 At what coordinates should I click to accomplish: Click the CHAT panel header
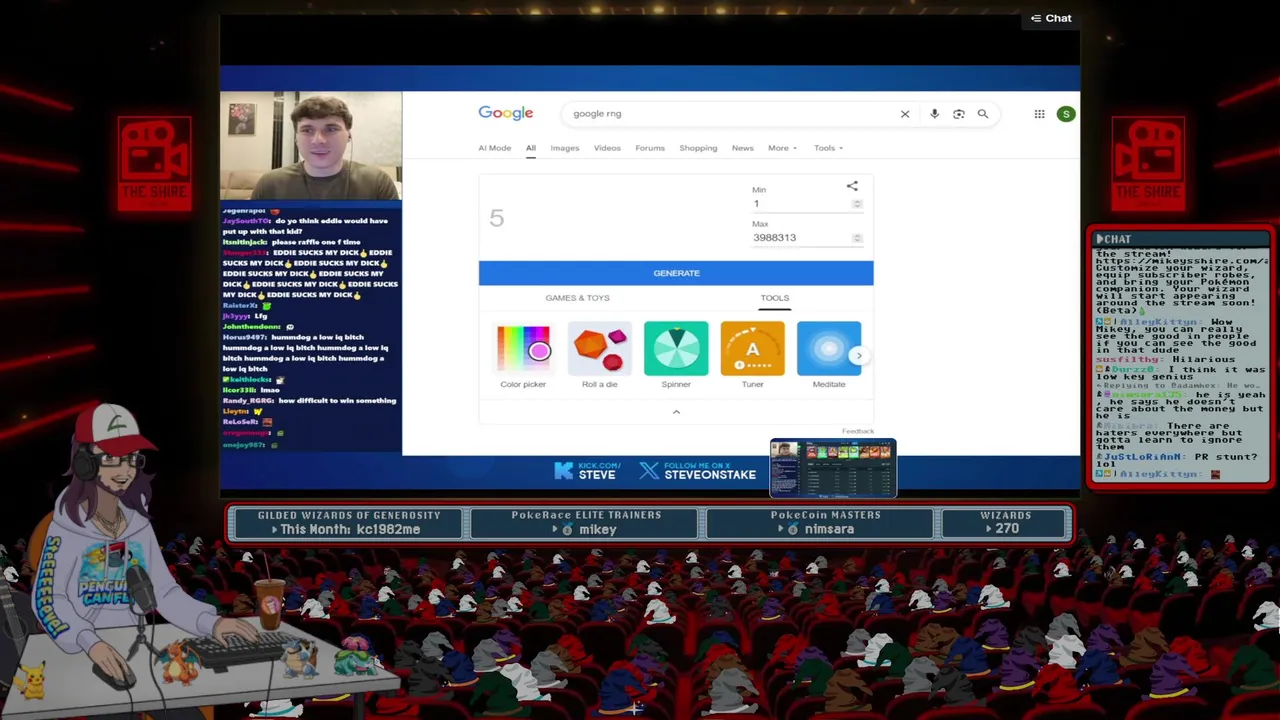tap(1180, 239)
